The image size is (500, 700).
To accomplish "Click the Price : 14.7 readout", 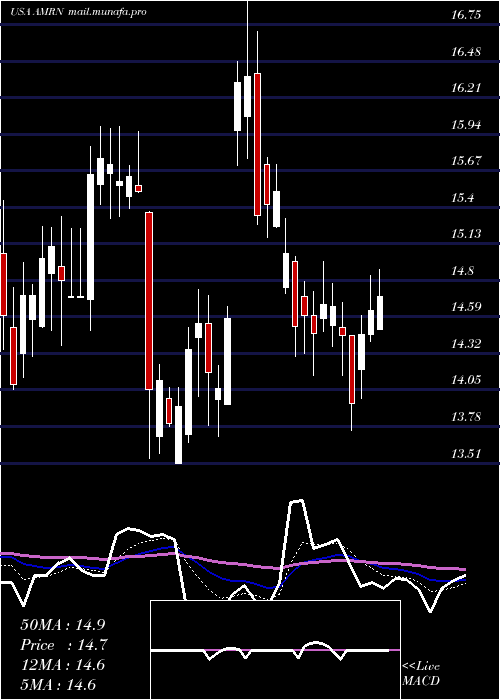I will coord(64,645).
